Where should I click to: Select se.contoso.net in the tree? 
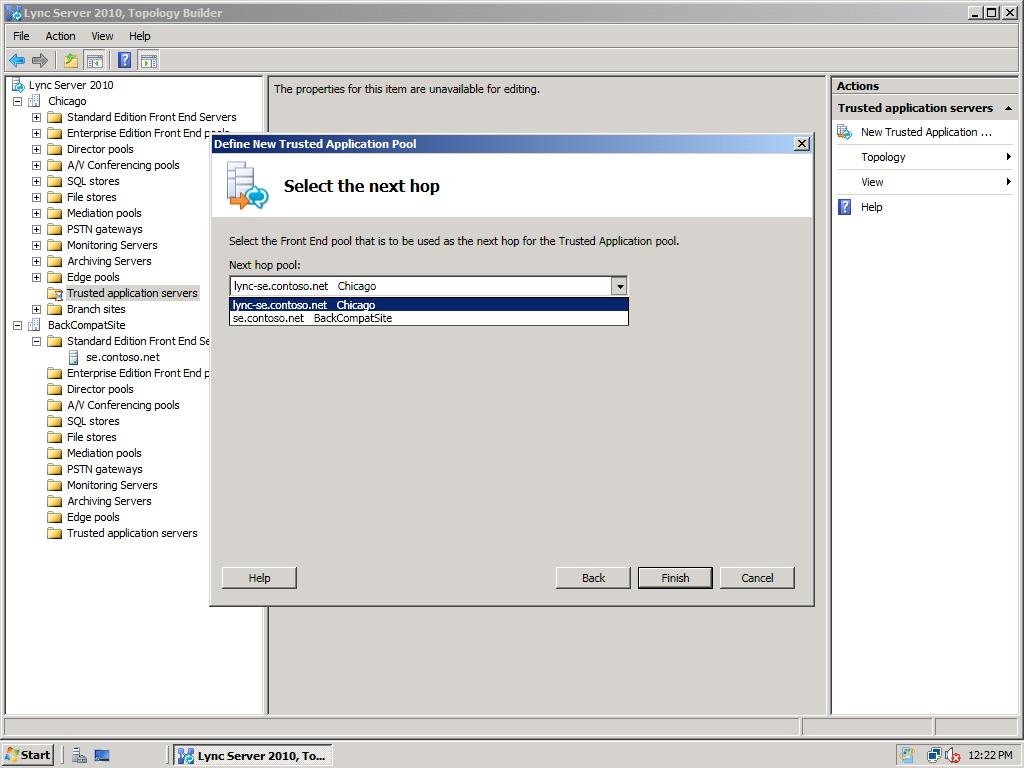point(123,357)
